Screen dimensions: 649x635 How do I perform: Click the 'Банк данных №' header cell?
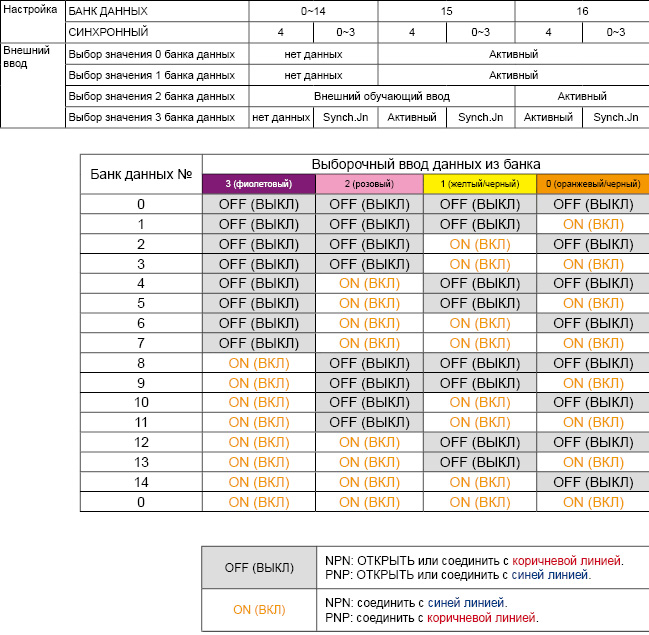pos(141,174)
